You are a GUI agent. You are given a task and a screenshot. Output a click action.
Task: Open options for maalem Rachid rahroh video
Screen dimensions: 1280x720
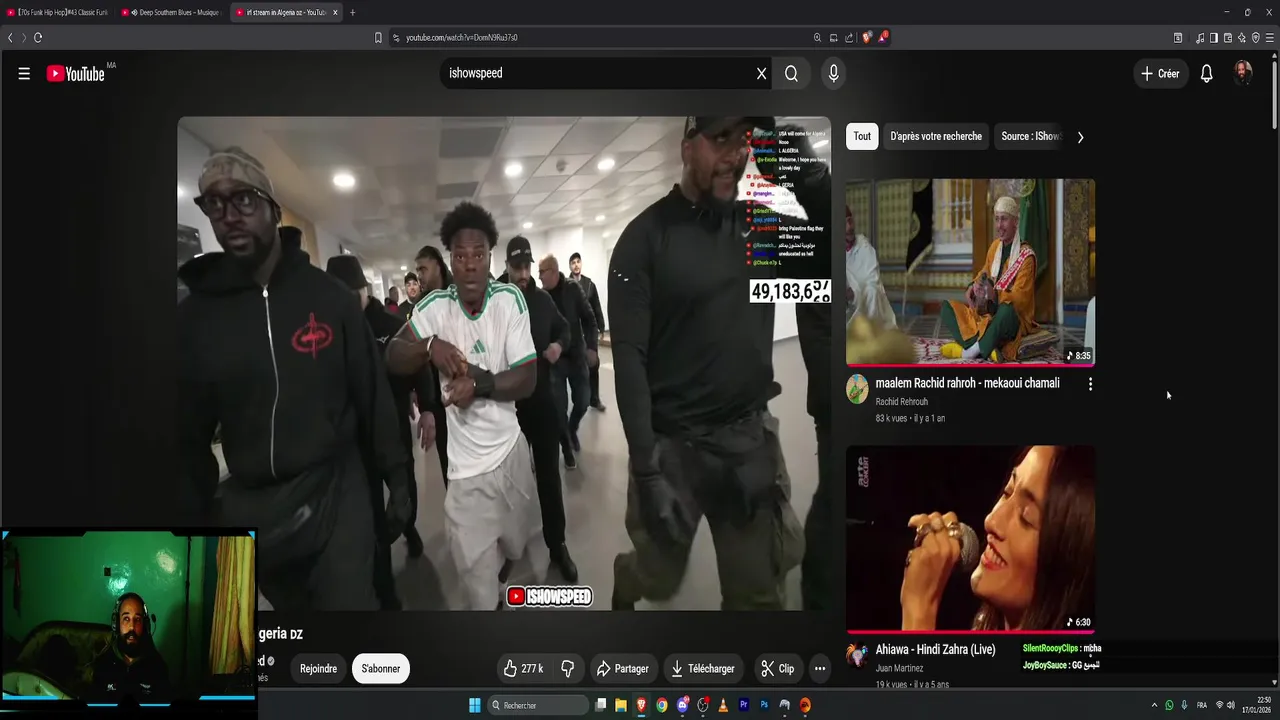pyautogui.click(x=1090, y=383)
